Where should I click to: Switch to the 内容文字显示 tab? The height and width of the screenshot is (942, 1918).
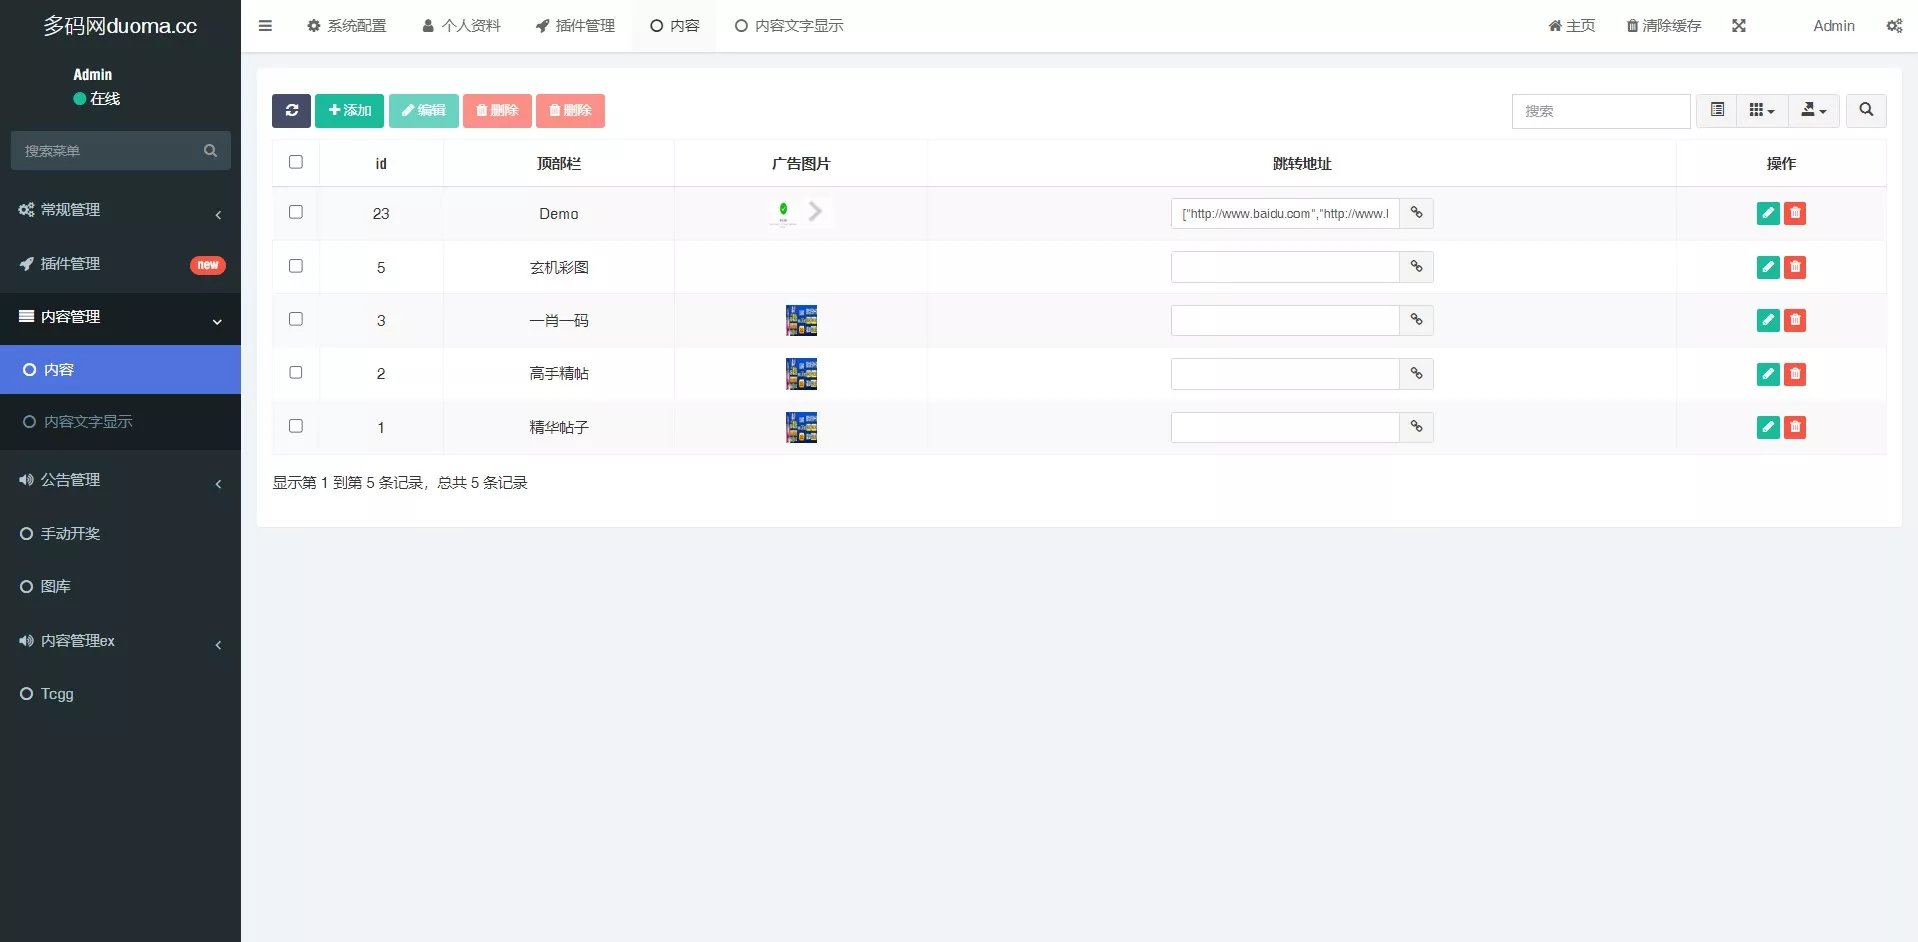[789, 26]
